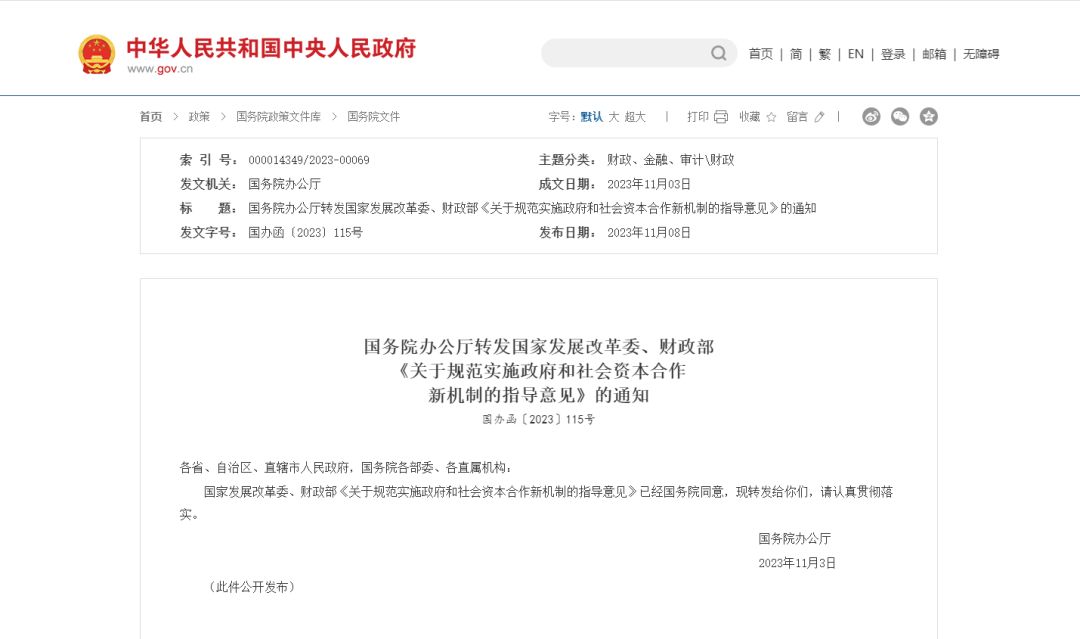1080x639 pixels.
Task: Click the 主题分类 field label
Action: [567, 160]
